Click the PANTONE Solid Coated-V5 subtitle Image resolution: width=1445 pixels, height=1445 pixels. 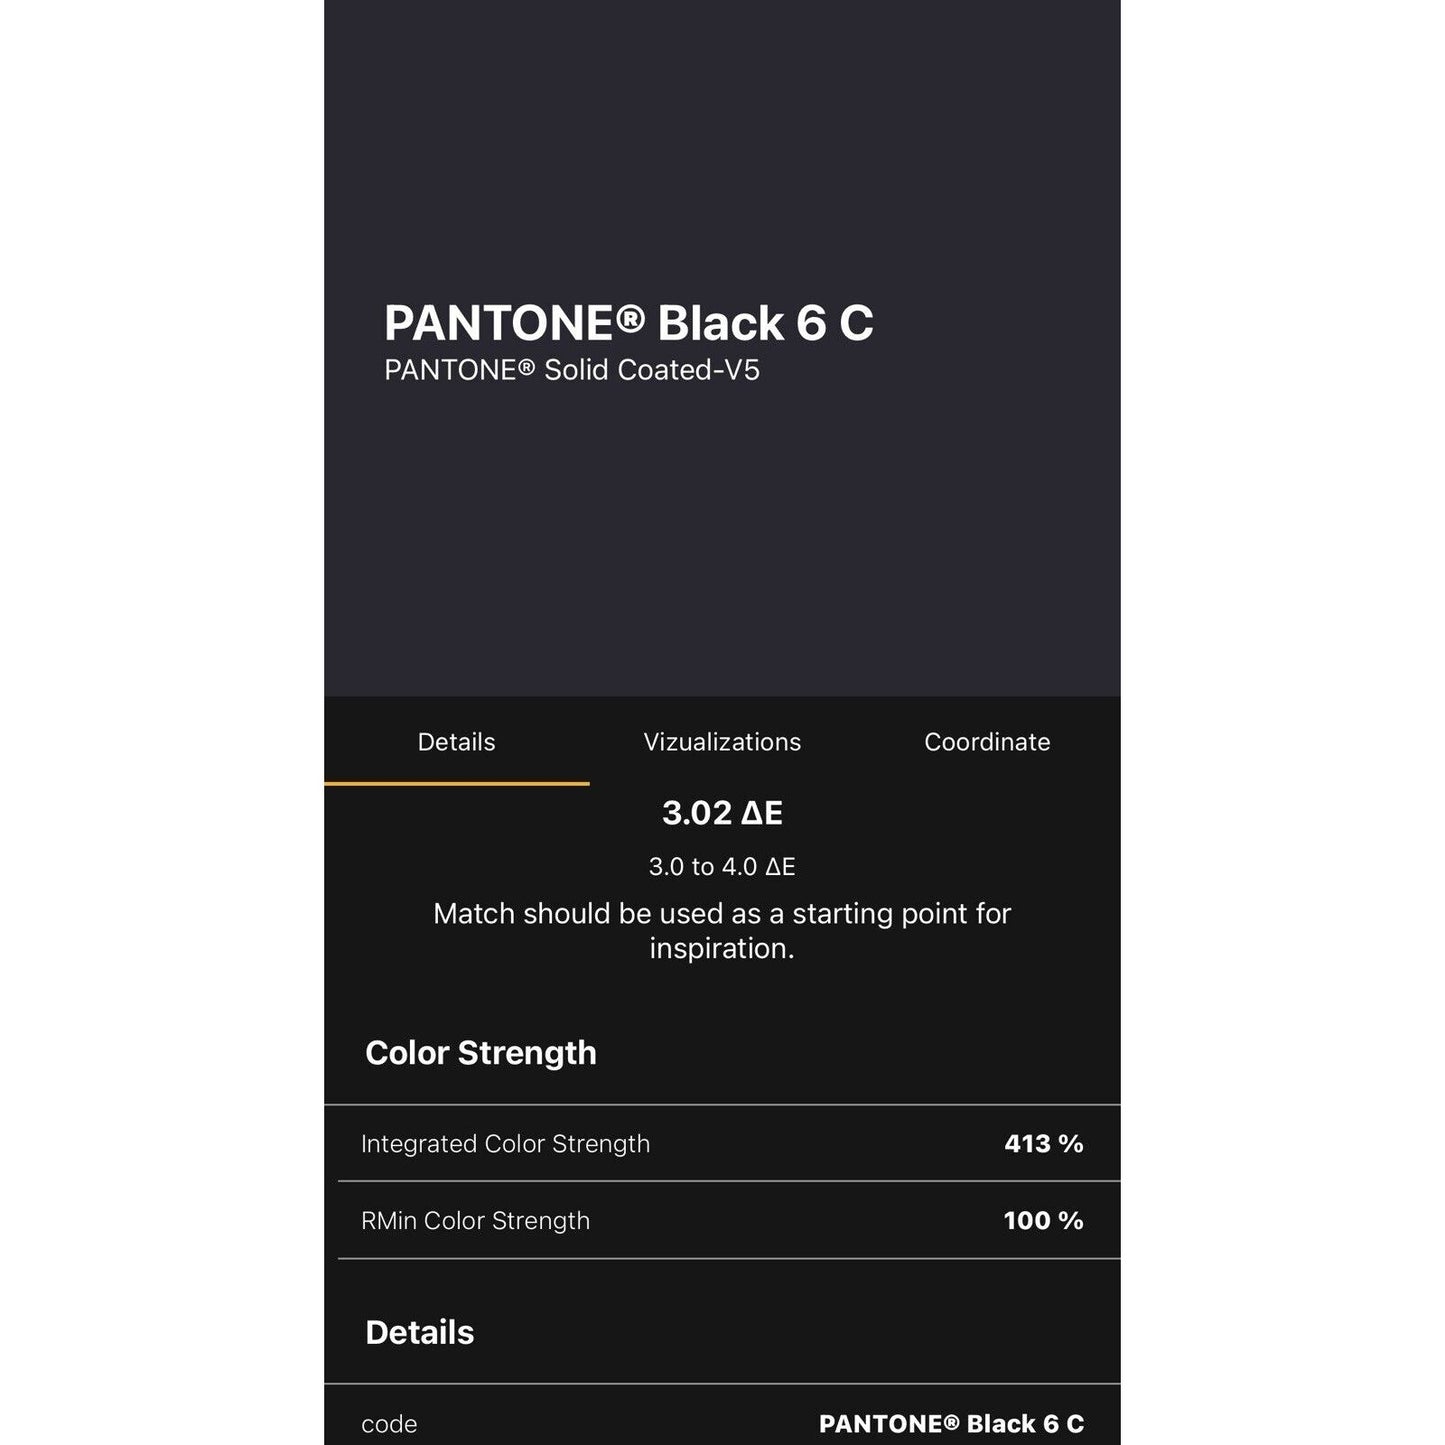pos(572,370)
